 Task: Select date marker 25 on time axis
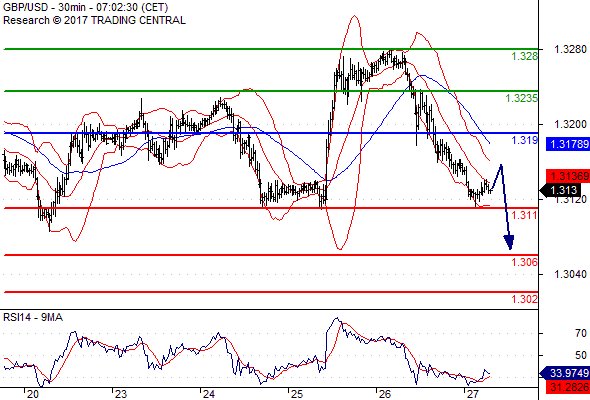(x=297, y=394)
